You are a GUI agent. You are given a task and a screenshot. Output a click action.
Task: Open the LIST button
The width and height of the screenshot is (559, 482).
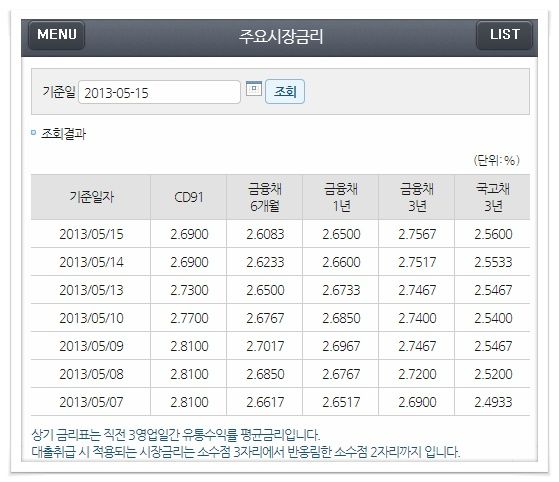click(x=504, y=35)
